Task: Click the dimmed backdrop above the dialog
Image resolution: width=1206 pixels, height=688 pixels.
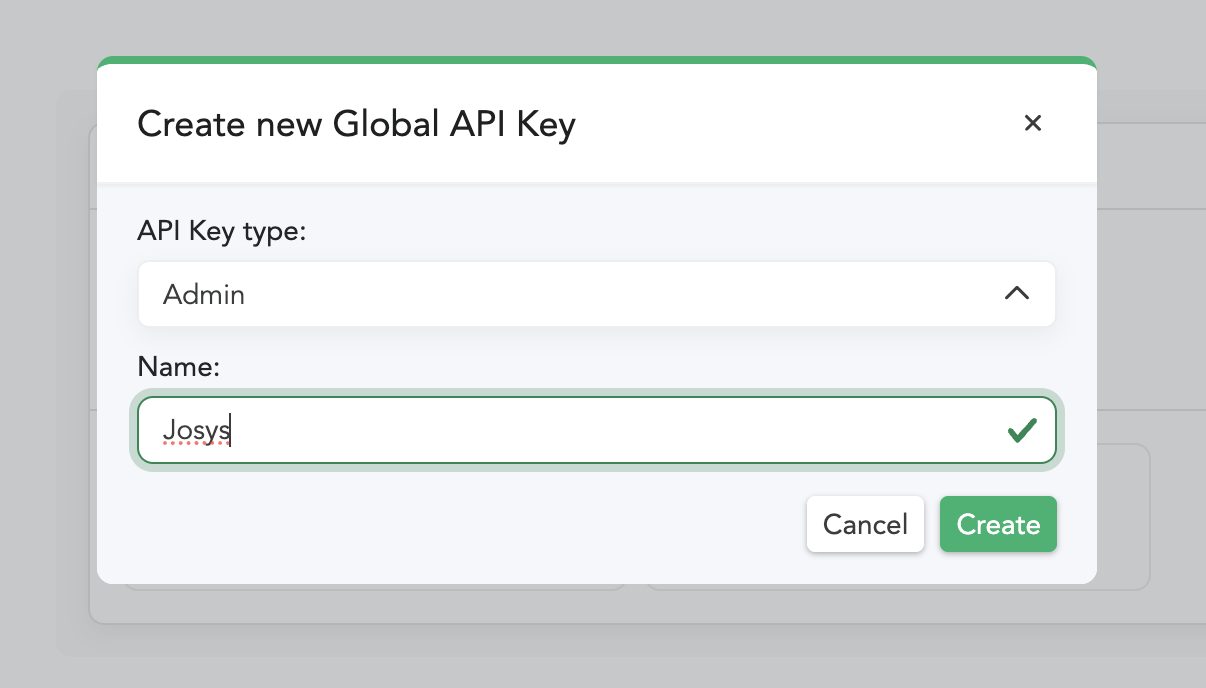Action: click(x=600, y=25)
